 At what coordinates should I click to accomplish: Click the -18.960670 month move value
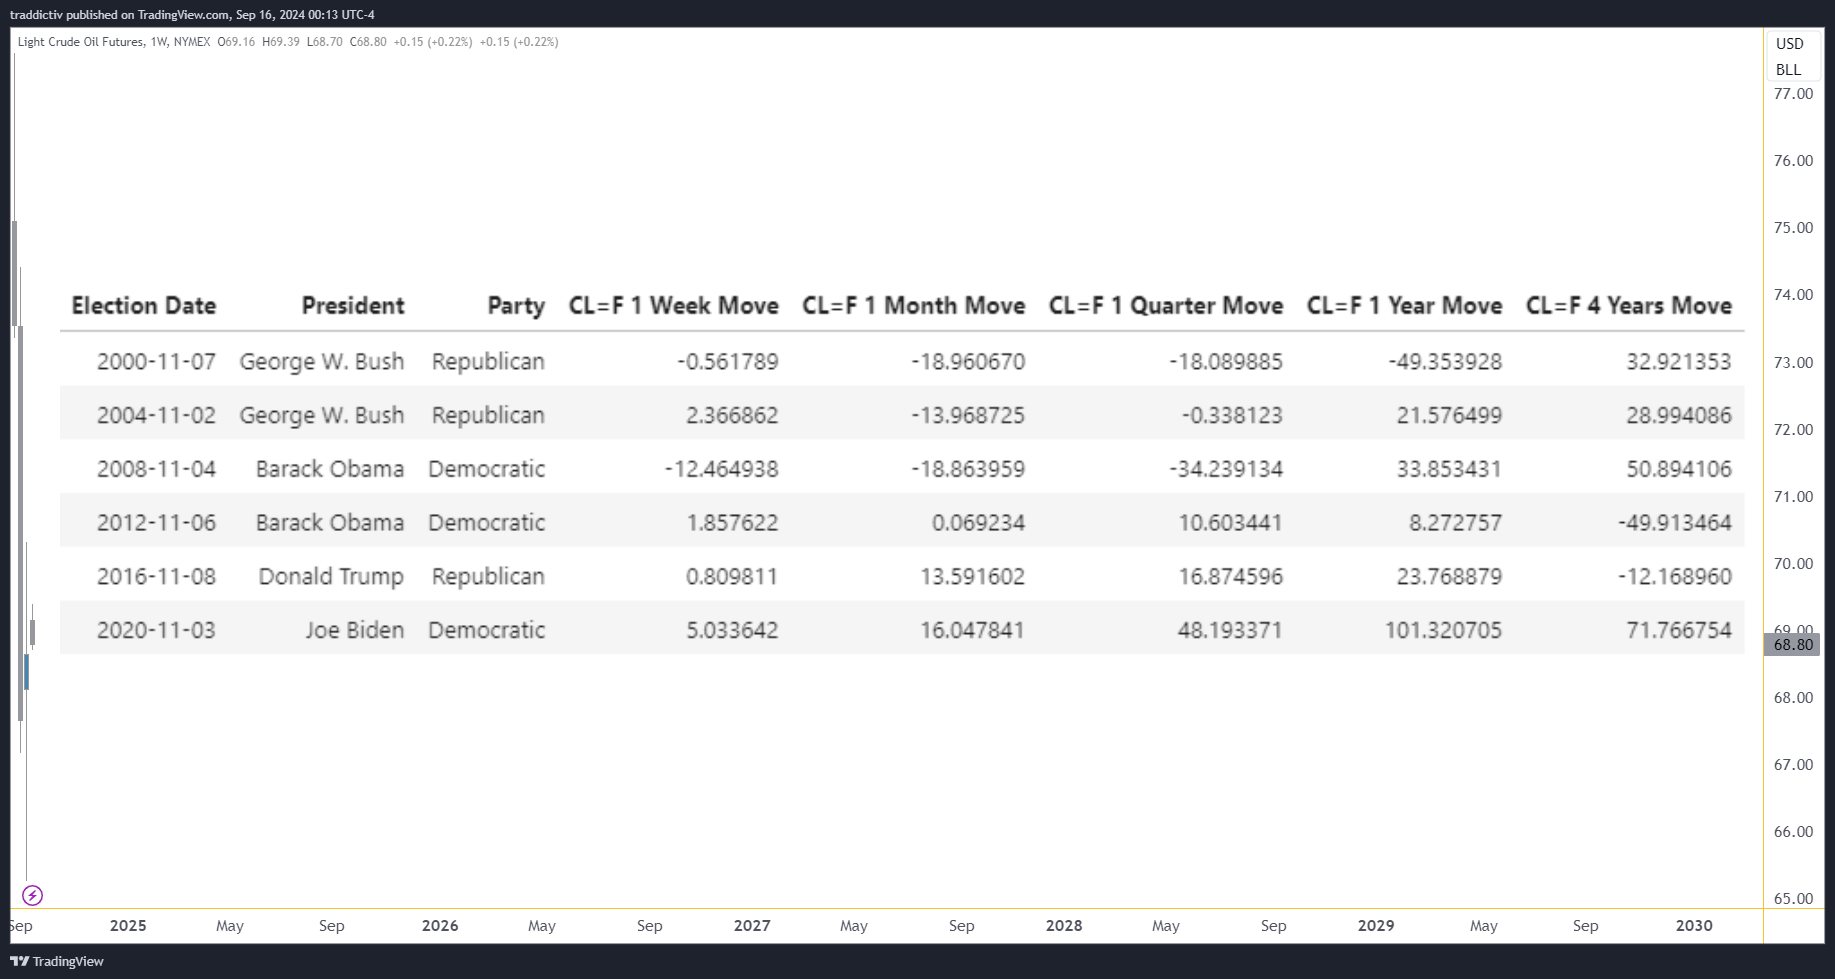pyautogui.click(x=968, y=361)
